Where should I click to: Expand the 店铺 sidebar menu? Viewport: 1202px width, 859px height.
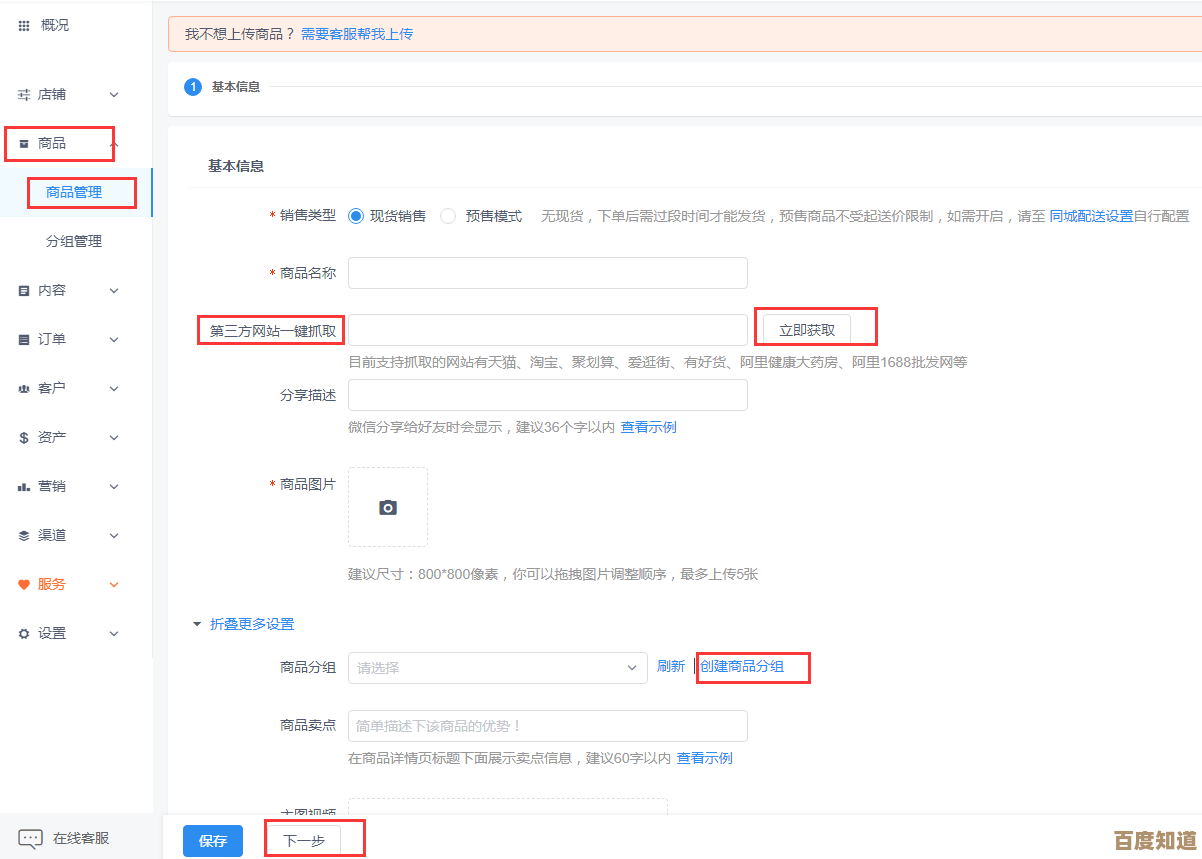(x=46, y=94)
